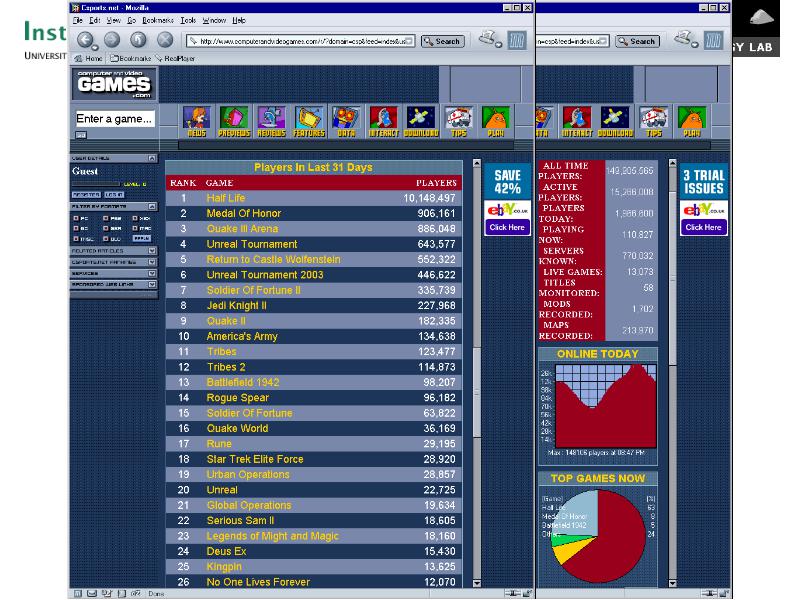
Task: Click the Play icon in the right window
Action: point(691,121)
